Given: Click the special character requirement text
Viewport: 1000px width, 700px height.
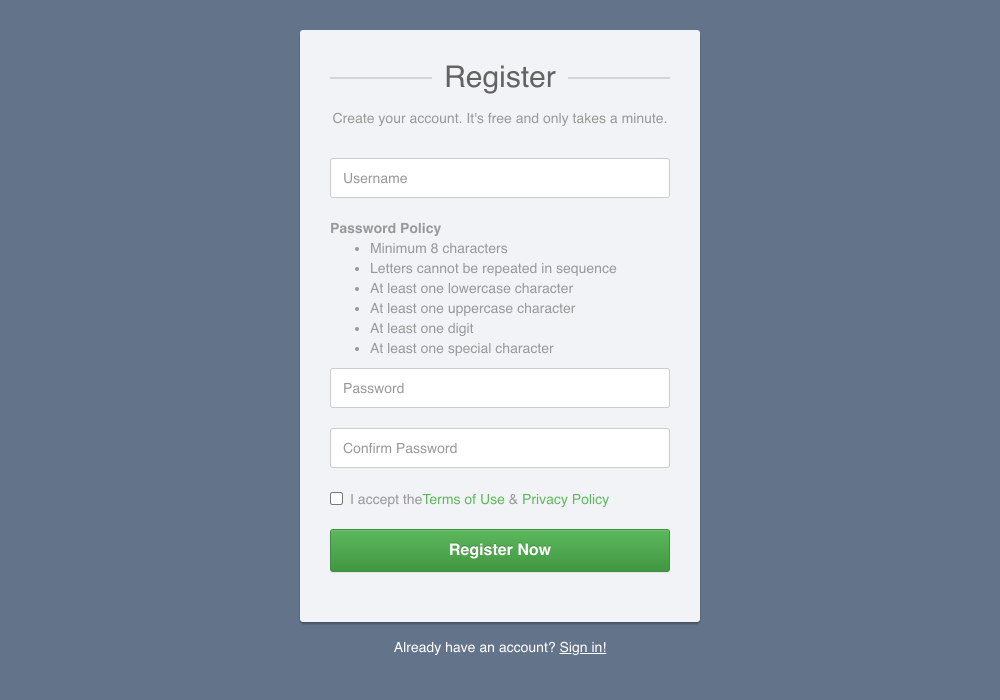Looking at the screenshot, I should (462, 348).
